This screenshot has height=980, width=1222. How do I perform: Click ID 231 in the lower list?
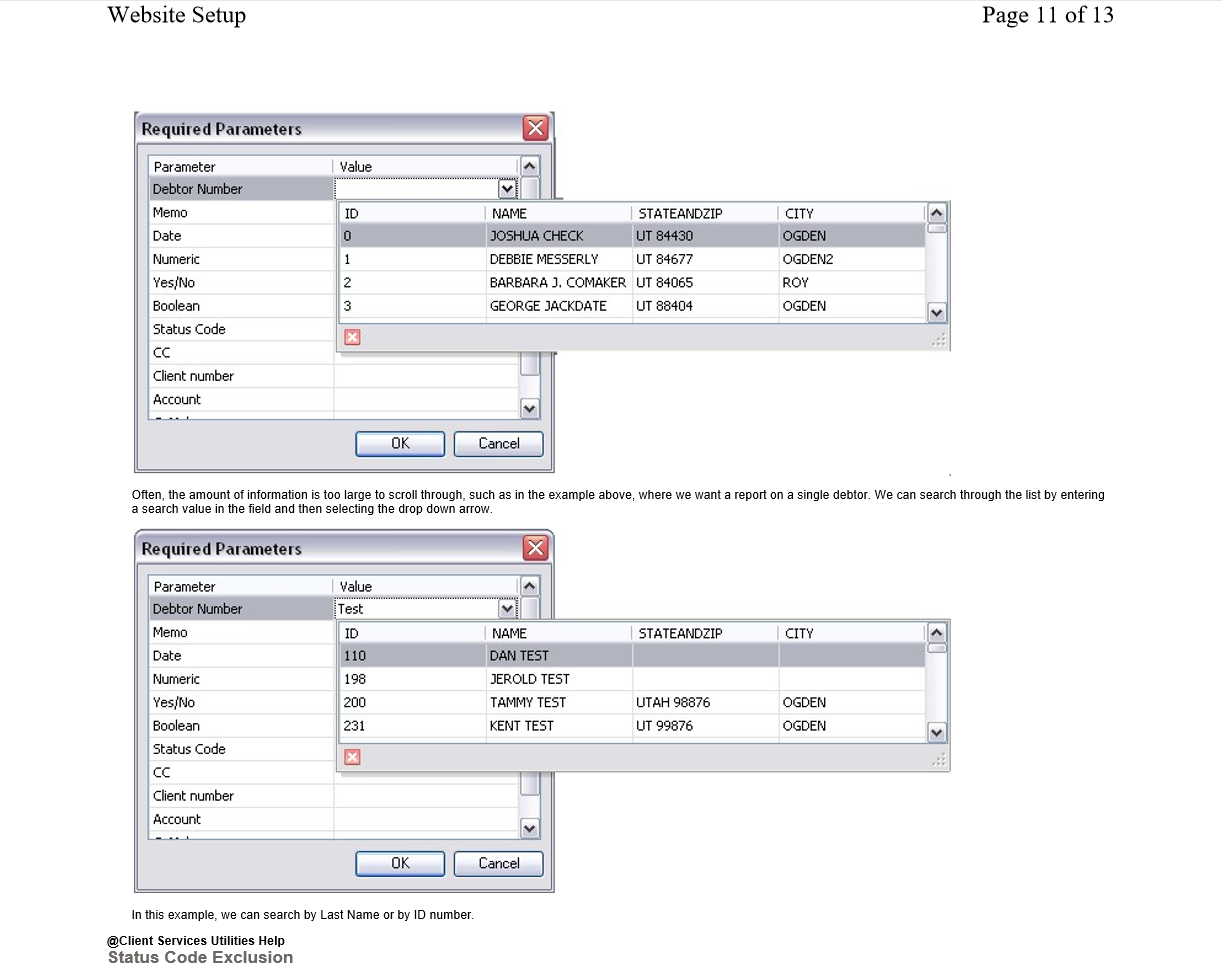click(413, 726)
